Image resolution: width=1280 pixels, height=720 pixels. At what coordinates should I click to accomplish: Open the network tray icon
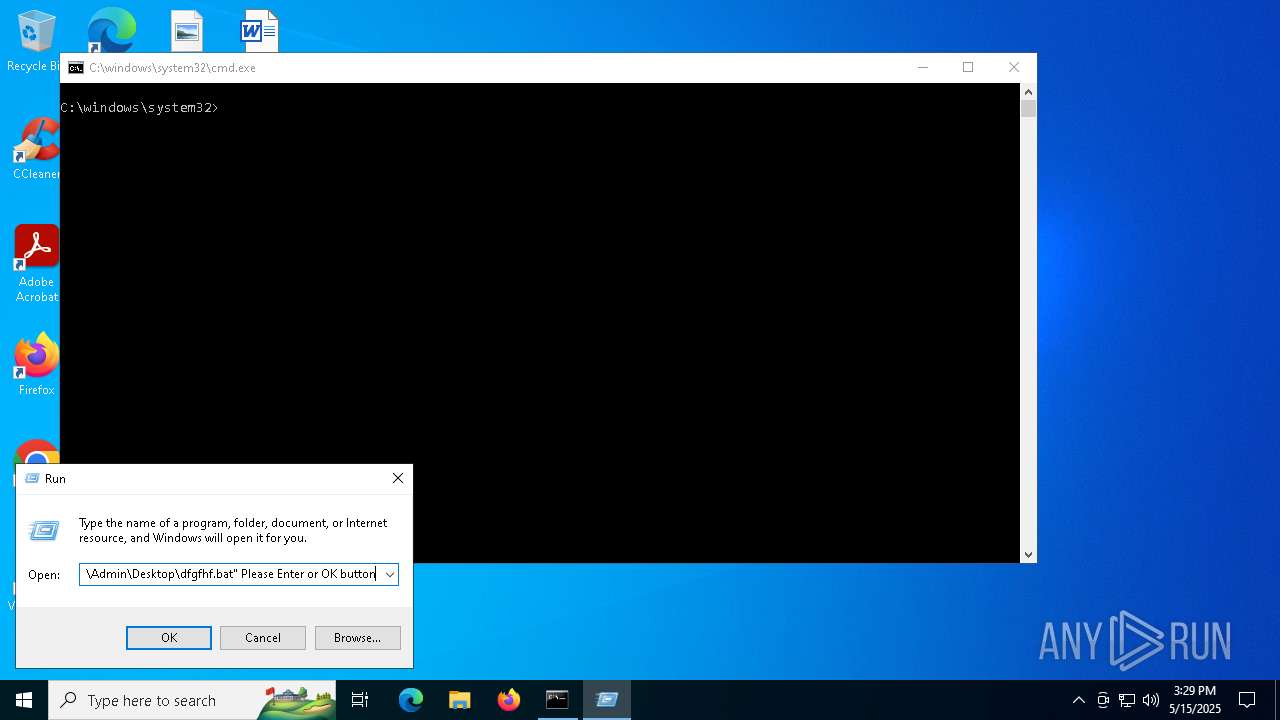(1127, 700)
